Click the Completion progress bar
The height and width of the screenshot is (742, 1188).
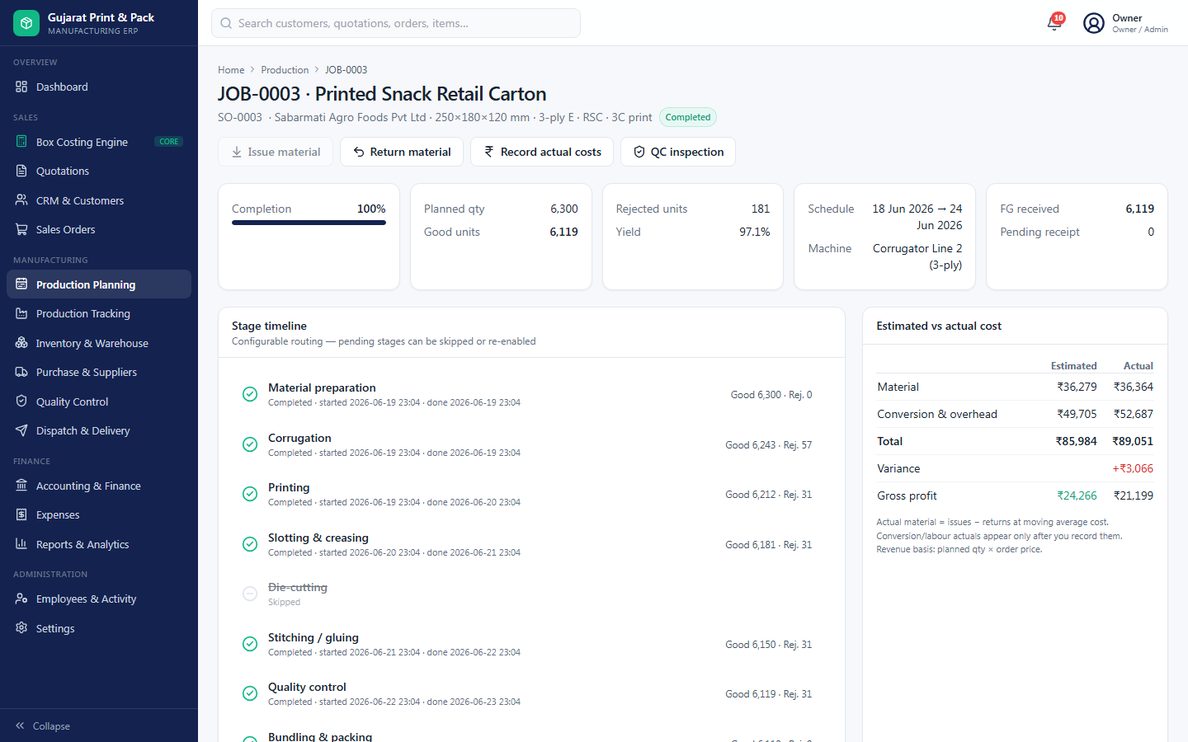[308, 222]
